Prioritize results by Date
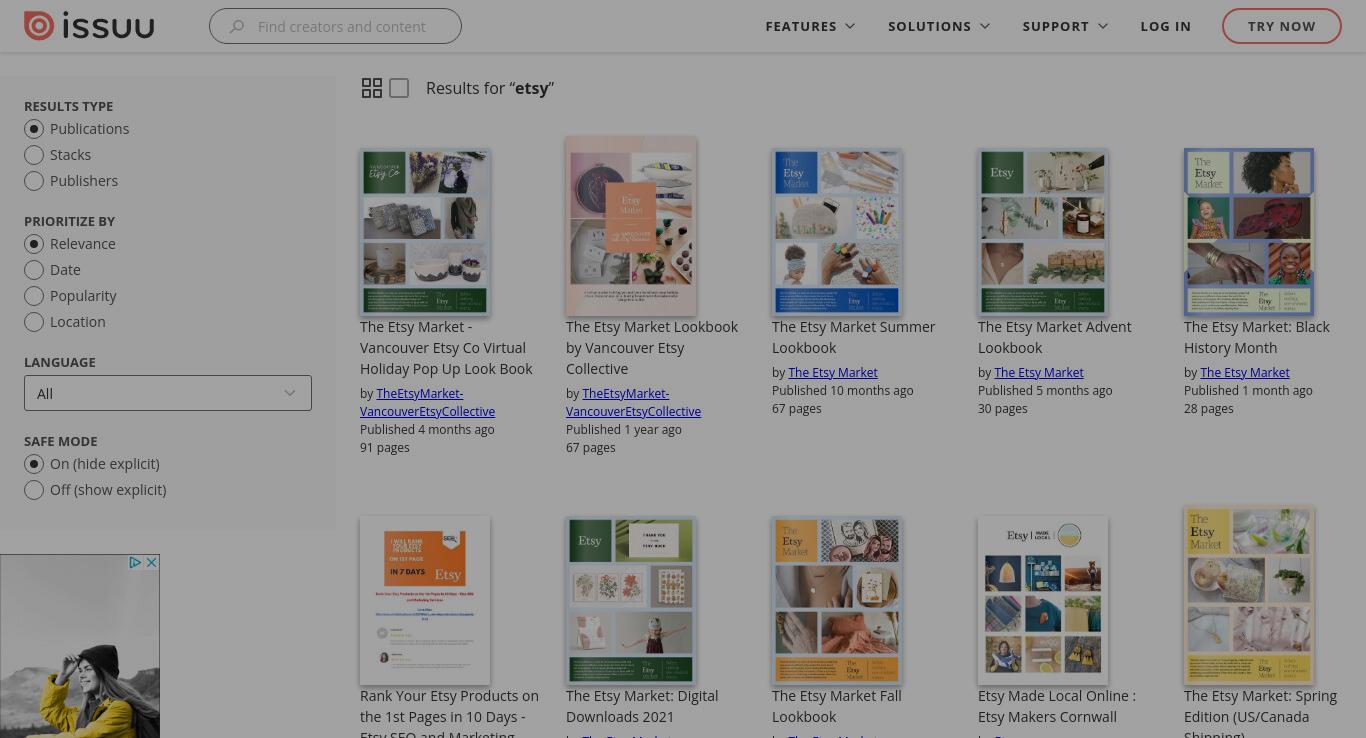Screen dimensions: 1366x738 tap(34, 270)
